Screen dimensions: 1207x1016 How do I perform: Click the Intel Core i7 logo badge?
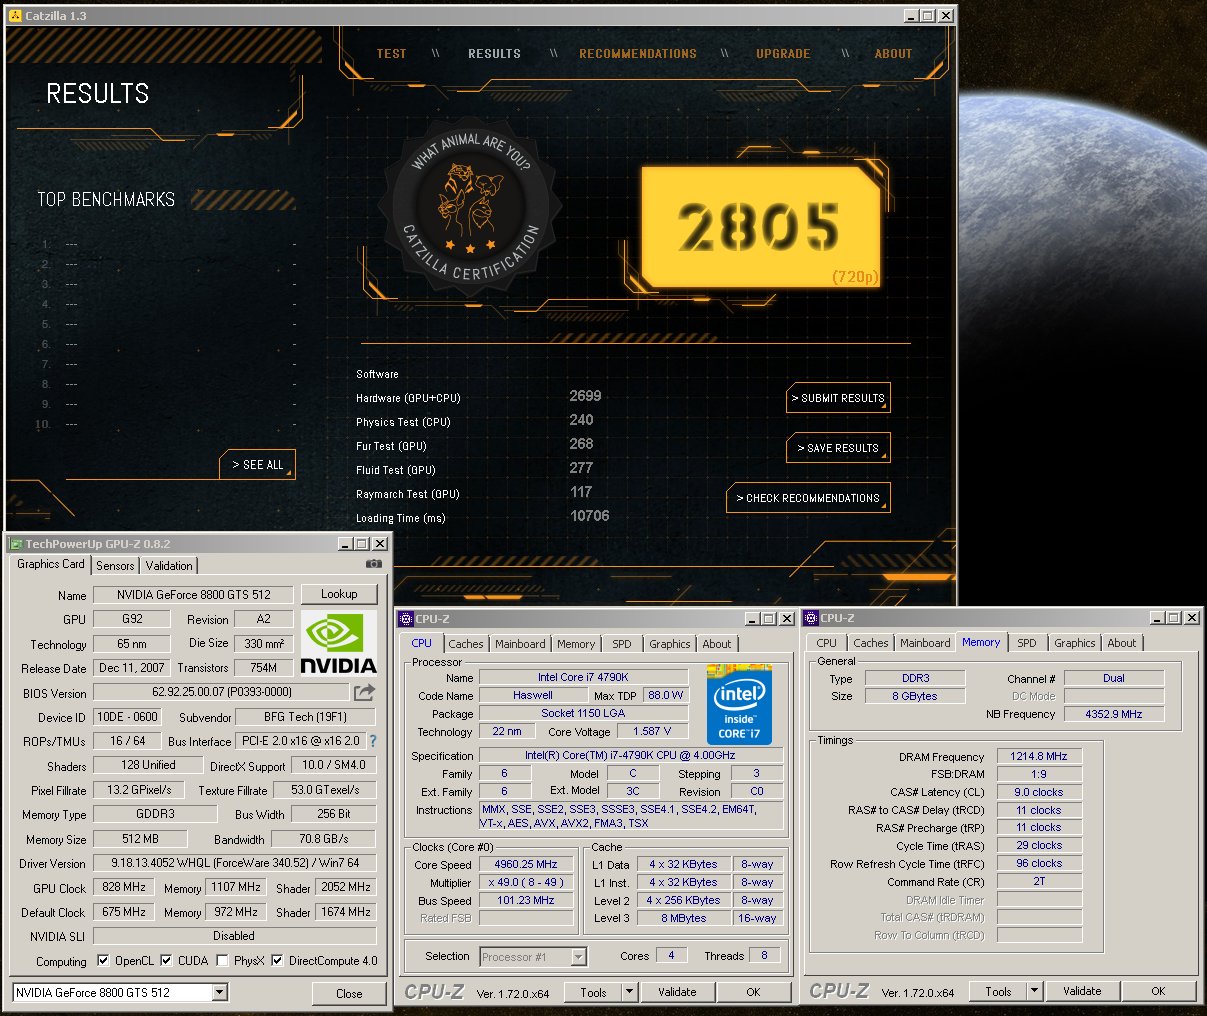tap(739, 705)
